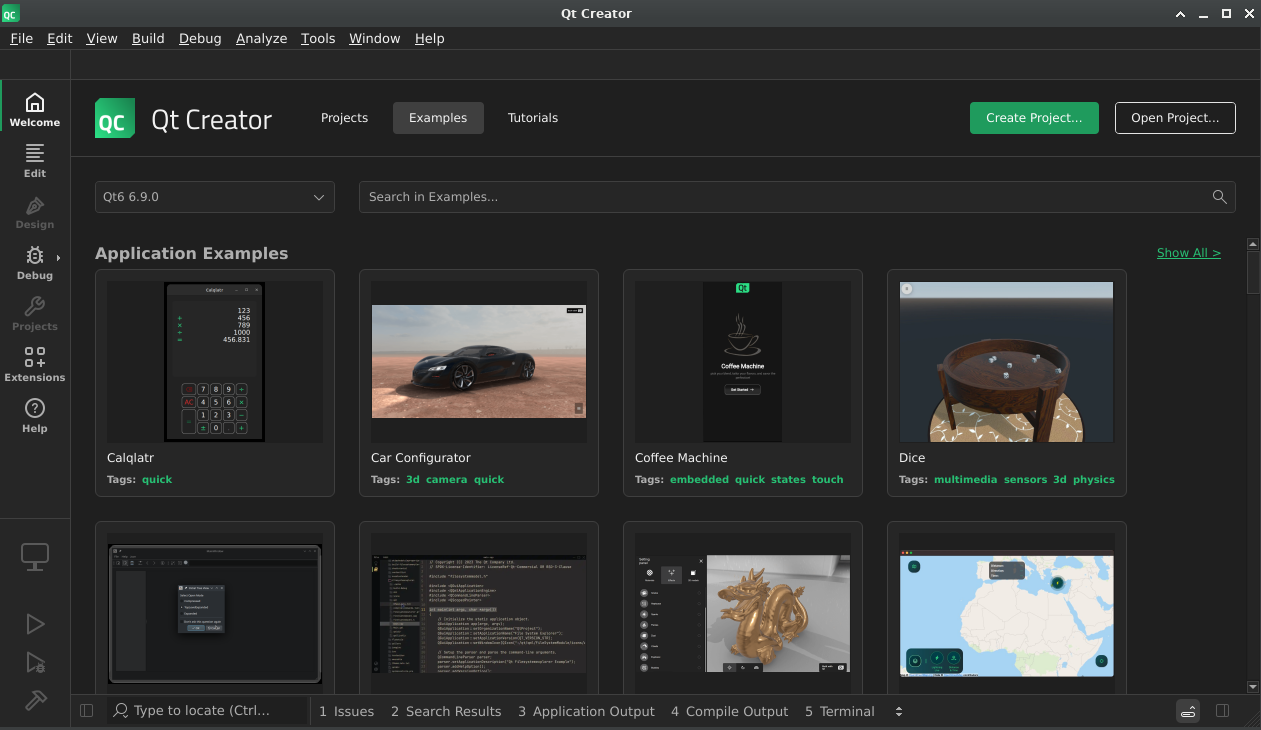Screen dimensions: 1261x730
Task: Toggle progress details icon in status bar
Action: coord(1188,711)
